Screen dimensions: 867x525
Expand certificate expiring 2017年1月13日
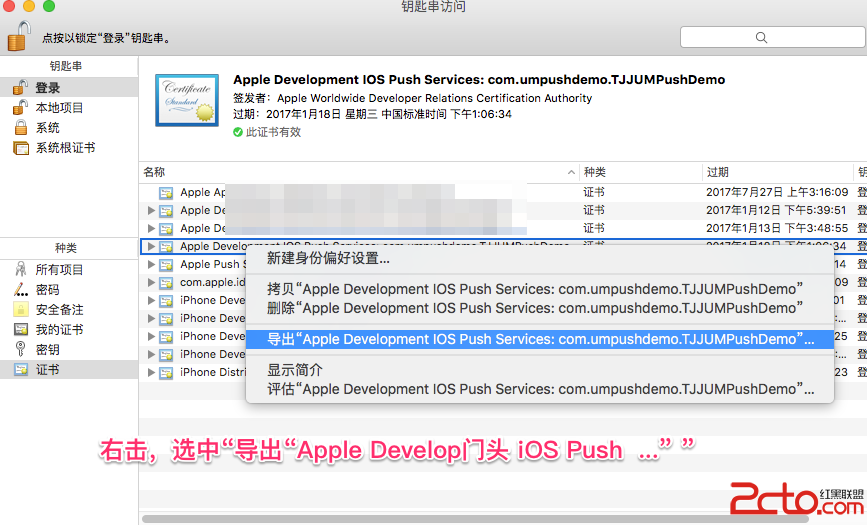click(x=151, y=228)
